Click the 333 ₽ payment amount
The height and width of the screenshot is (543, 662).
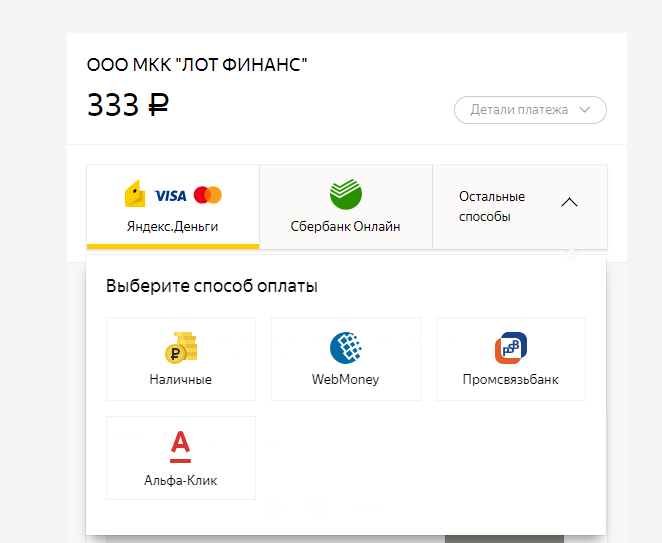click(x=128, y=105)
